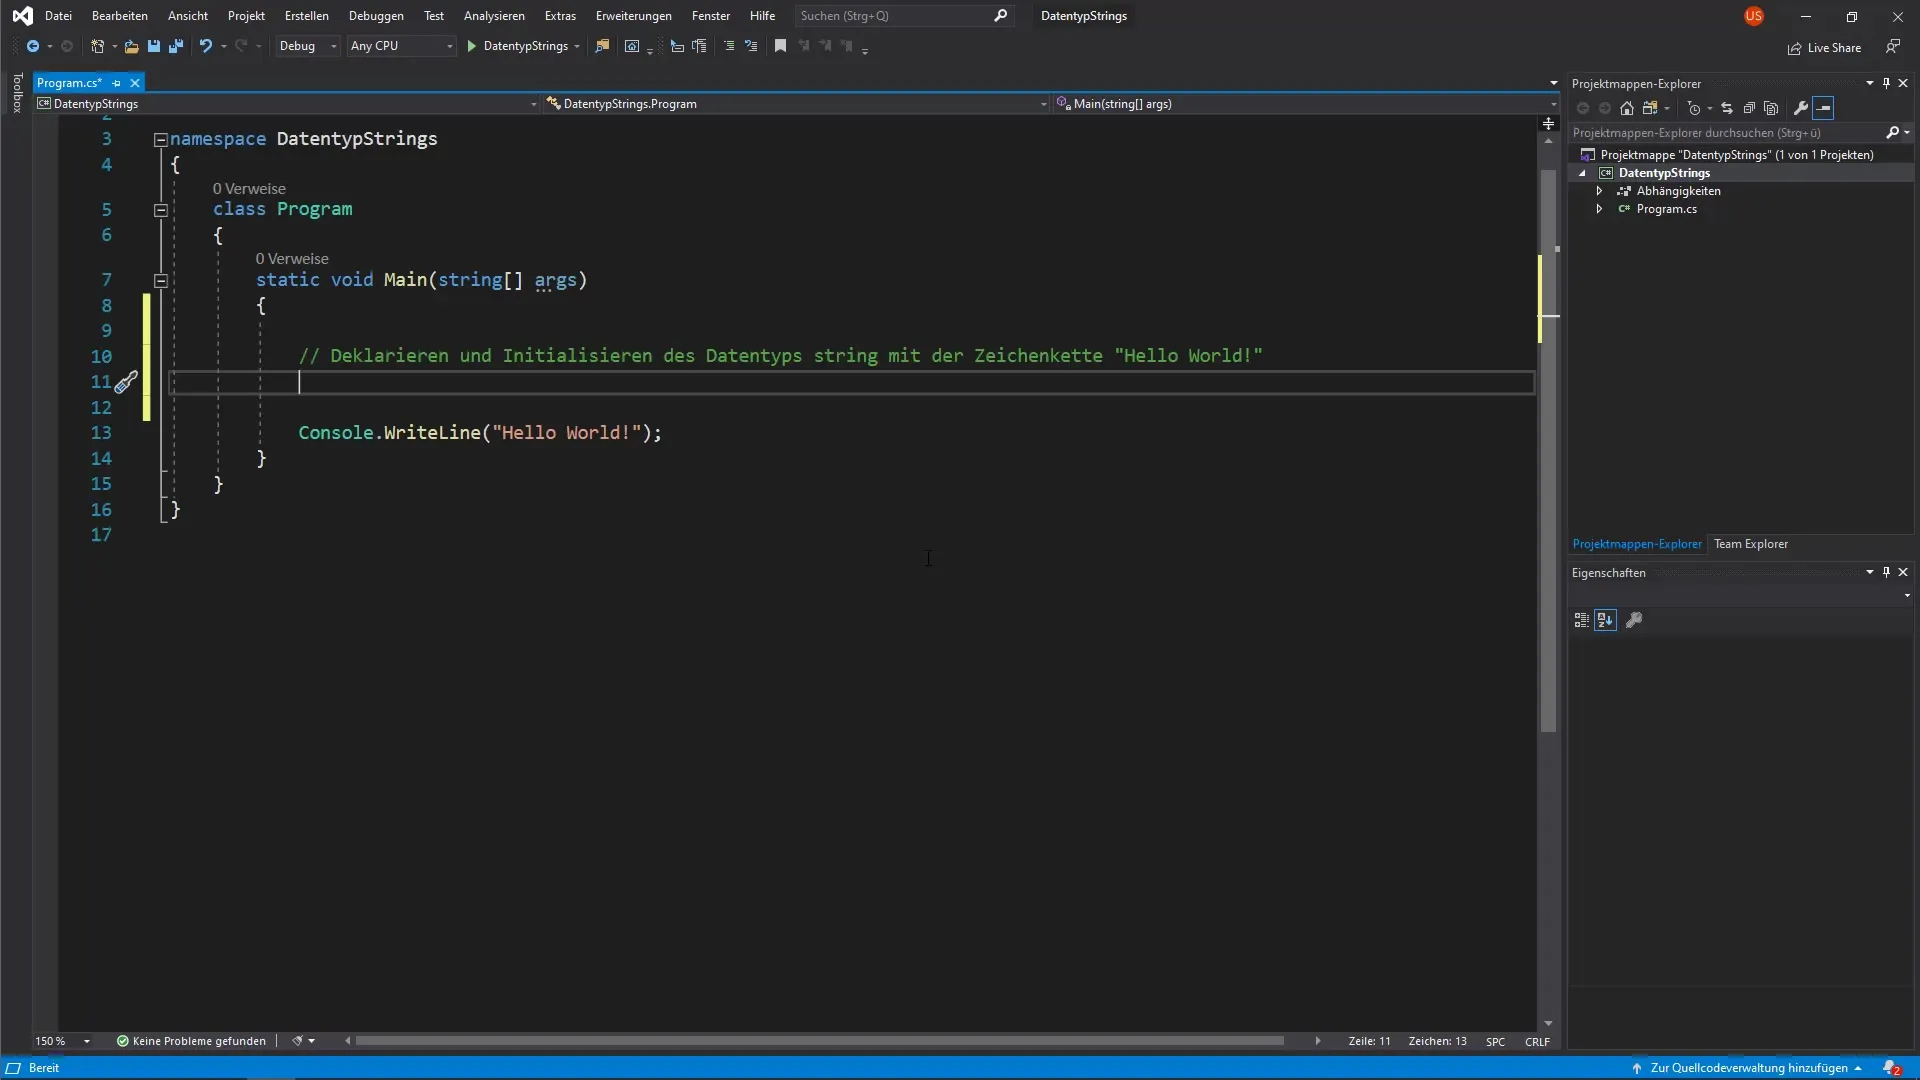Click the Live Share button
This screenshot has width=1920, height=1080.
tap(1825, 48)
